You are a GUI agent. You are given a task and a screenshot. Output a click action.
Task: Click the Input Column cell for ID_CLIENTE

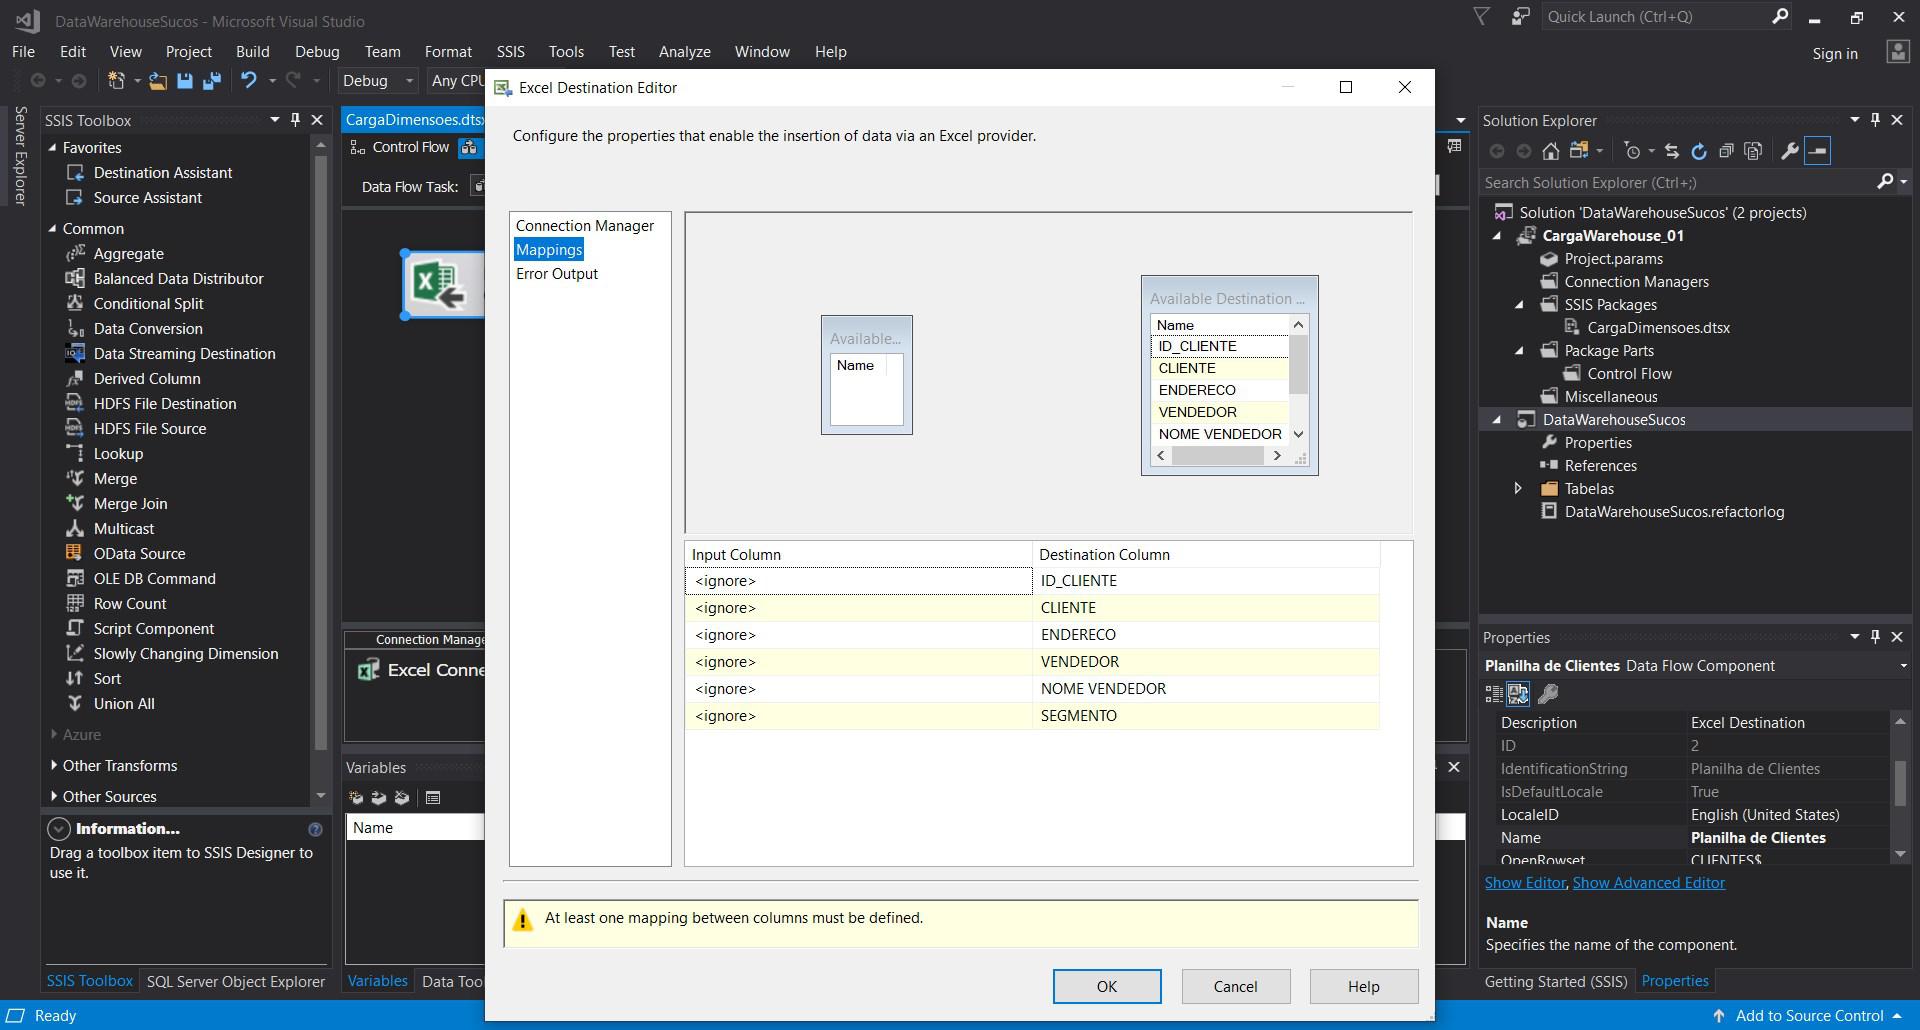coord(858,581)
